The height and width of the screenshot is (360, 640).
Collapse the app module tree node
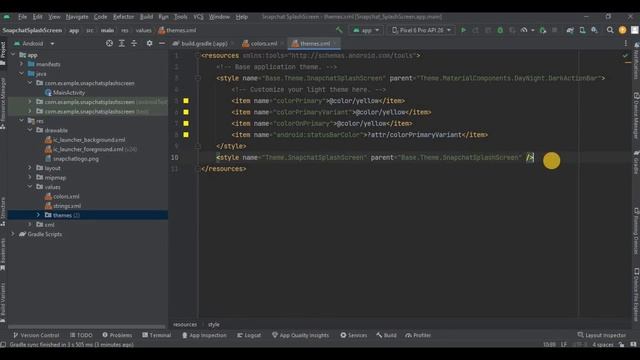point(13,55)
